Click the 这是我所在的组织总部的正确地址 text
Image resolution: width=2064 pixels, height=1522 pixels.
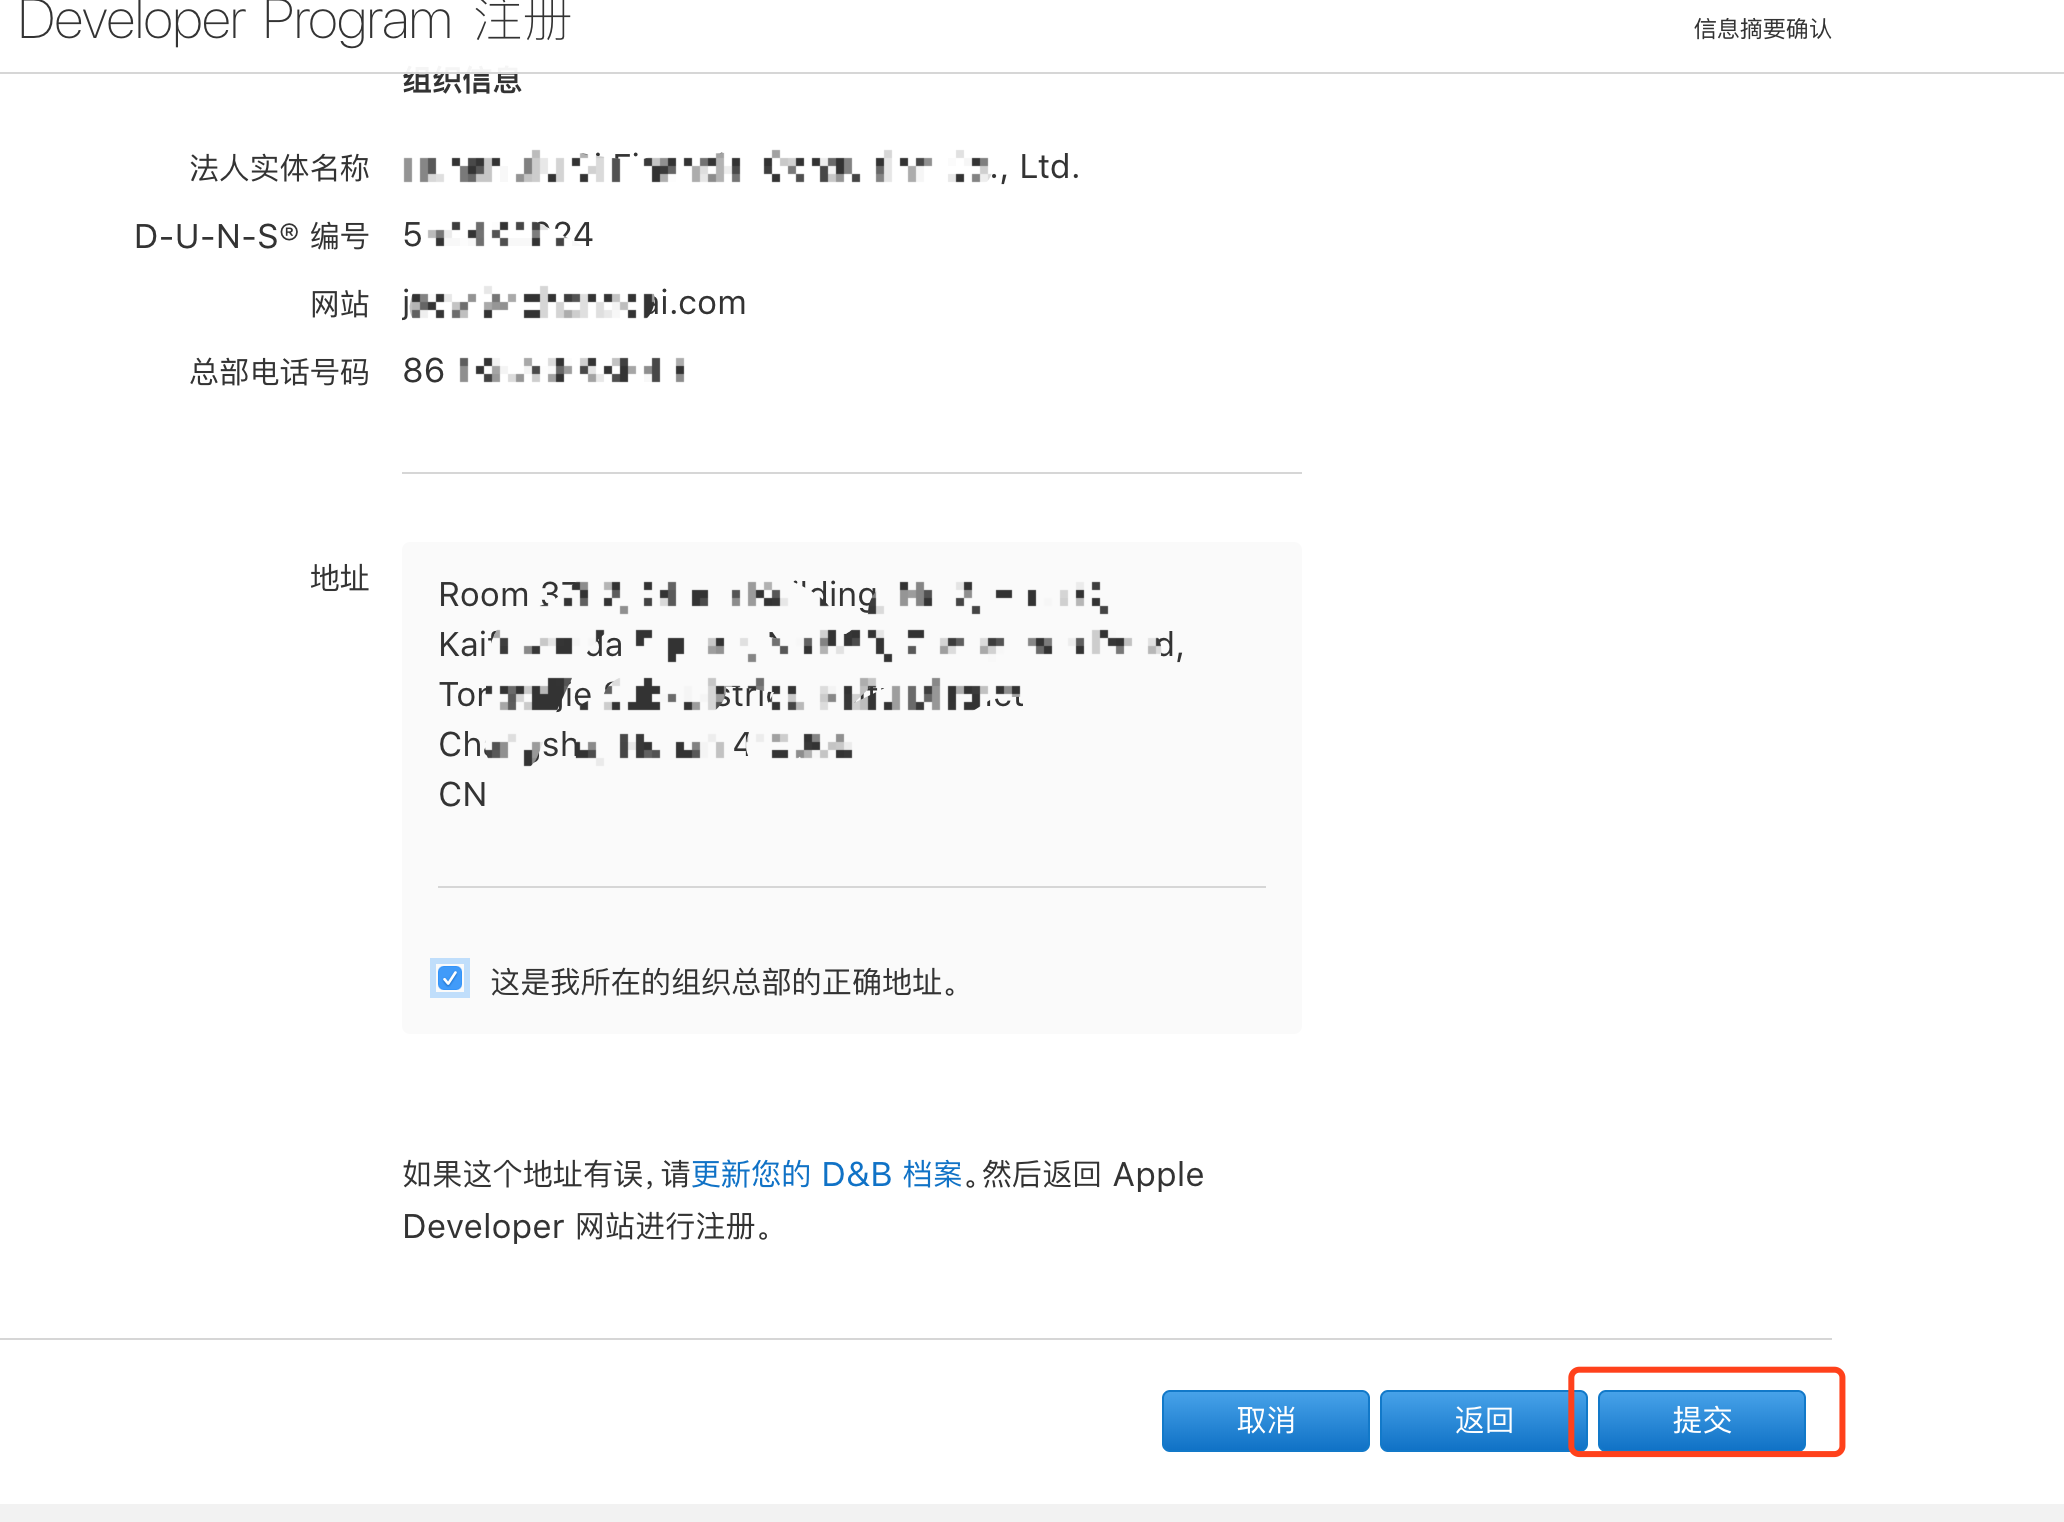tap(725, 982)
